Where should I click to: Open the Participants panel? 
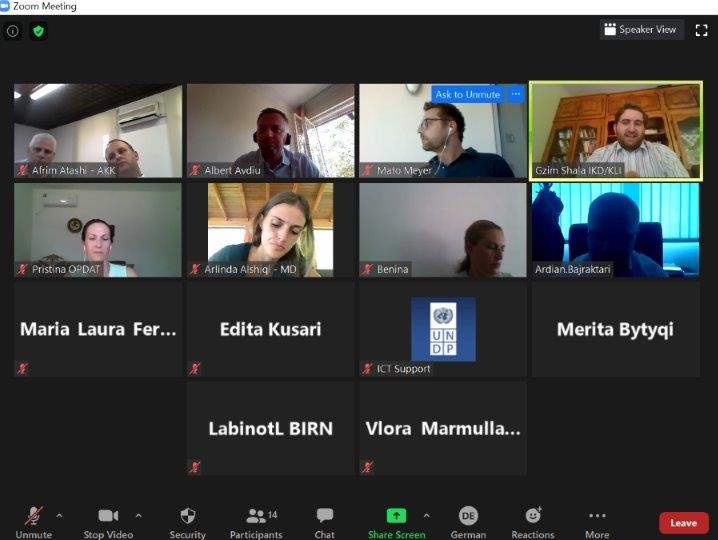pos(256,523)
